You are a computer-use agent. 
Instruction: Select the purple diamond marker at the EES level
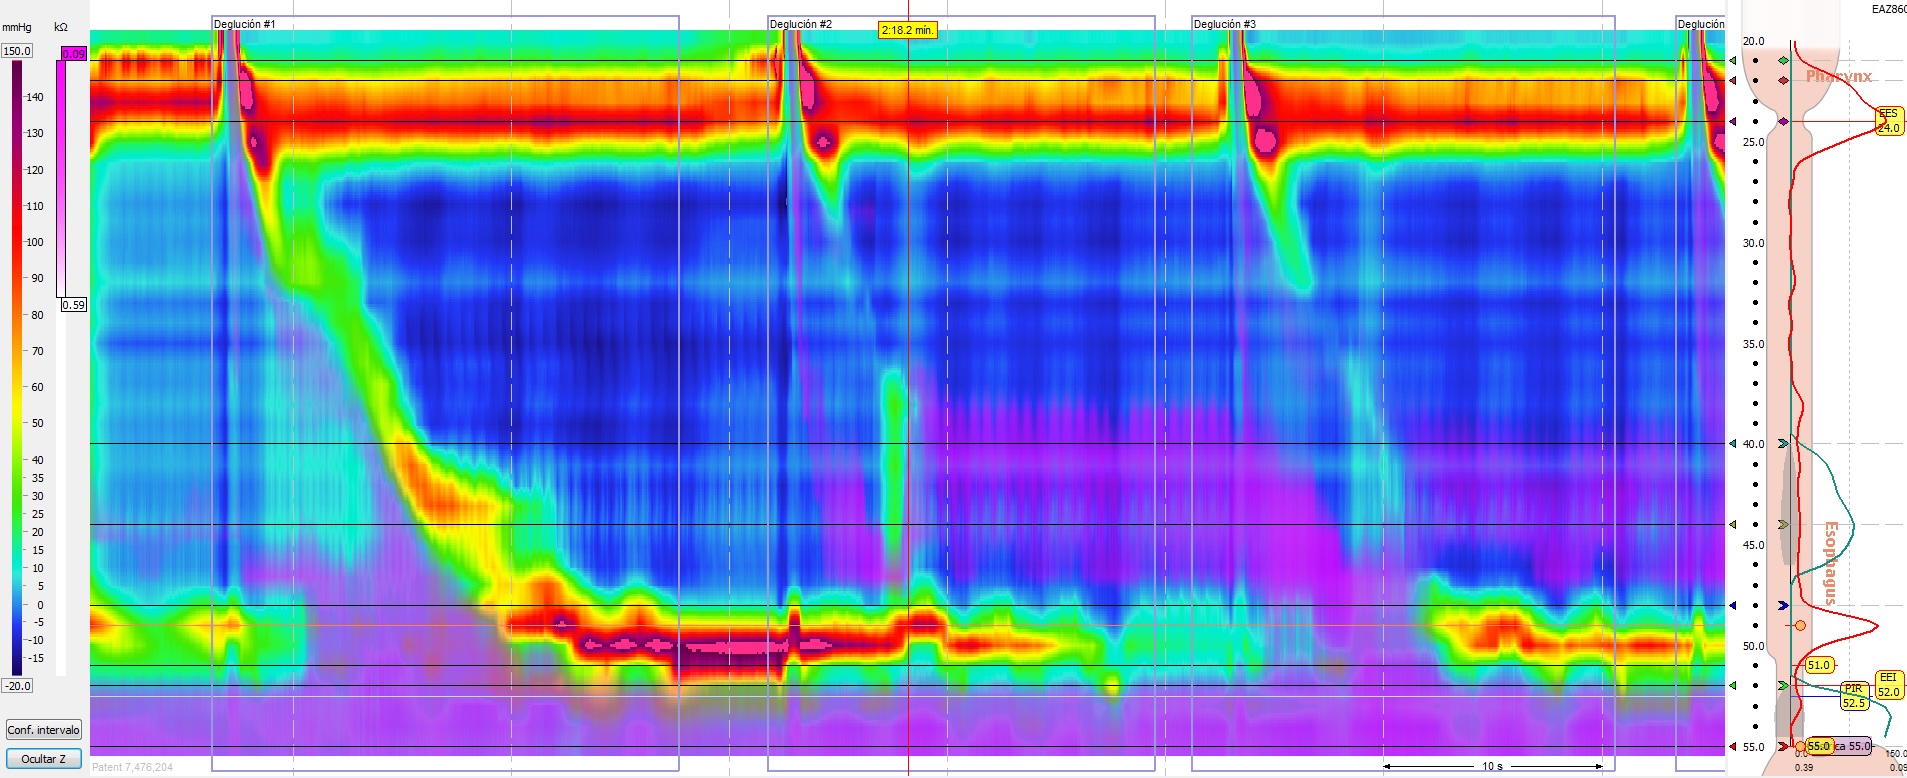[1783, 122]
